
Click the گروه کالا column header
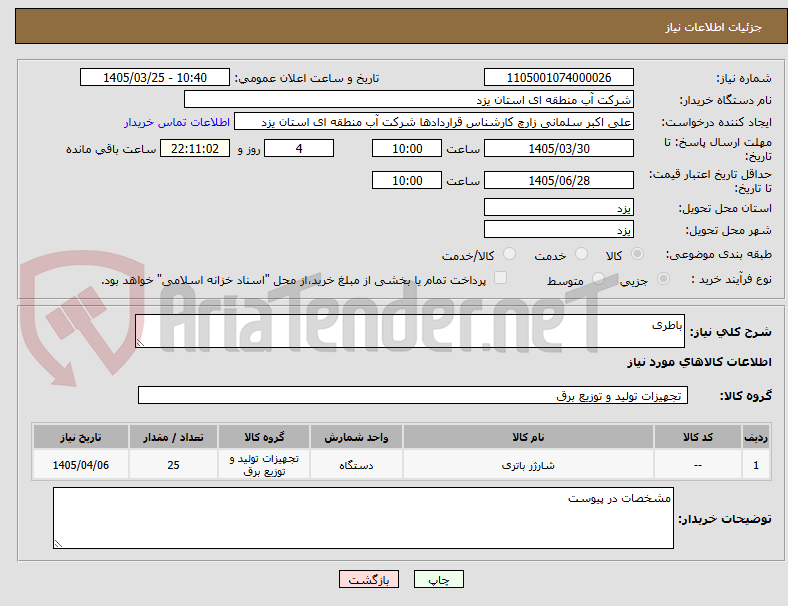tap(264, 437)
